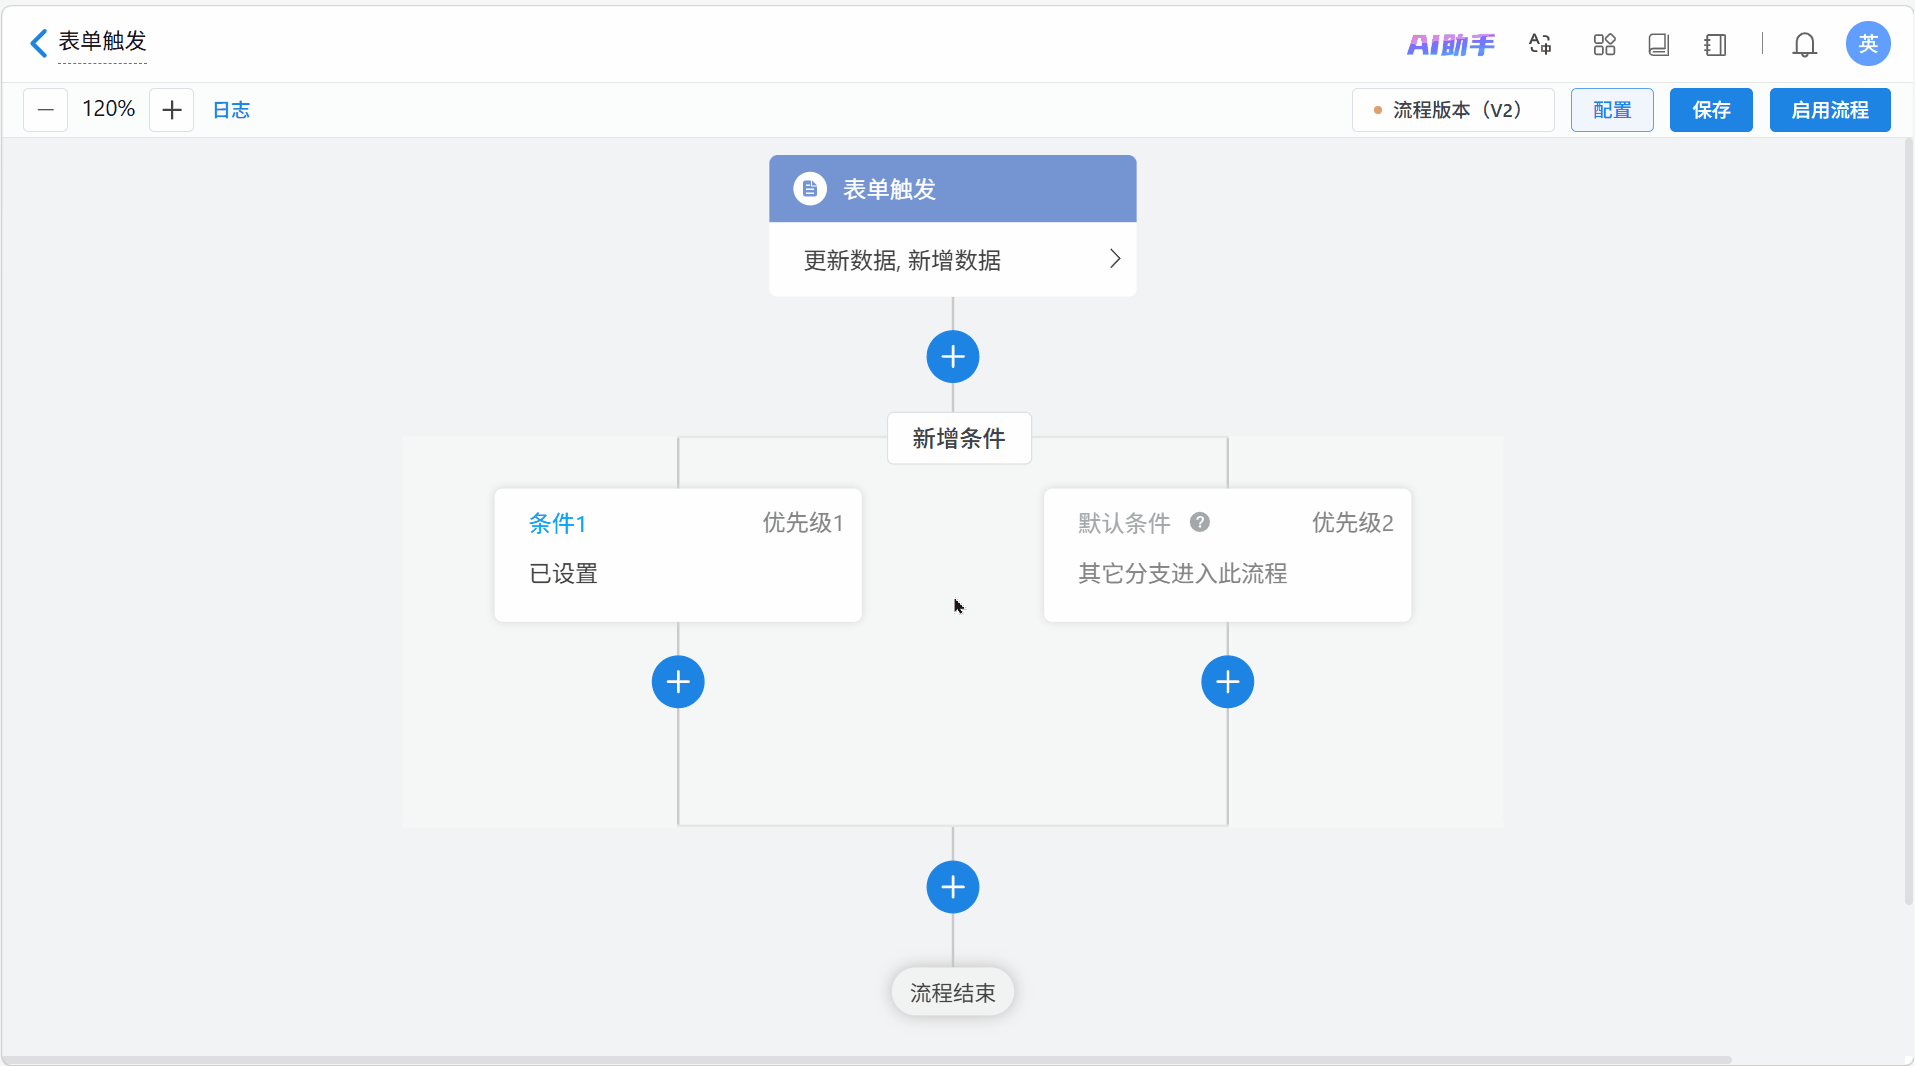Click the translate language icon

click(x=1540, y=45)
